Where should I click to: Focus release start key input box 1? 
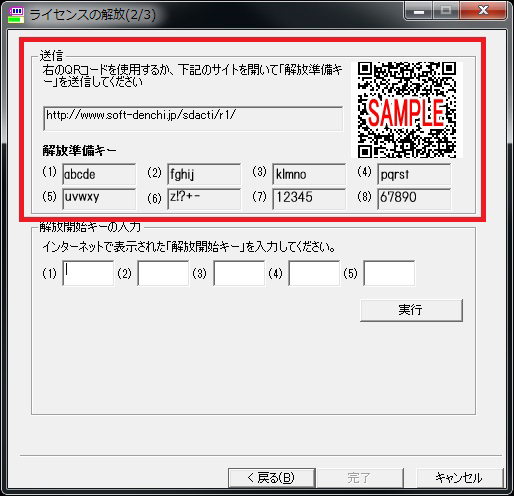point(88,273)
